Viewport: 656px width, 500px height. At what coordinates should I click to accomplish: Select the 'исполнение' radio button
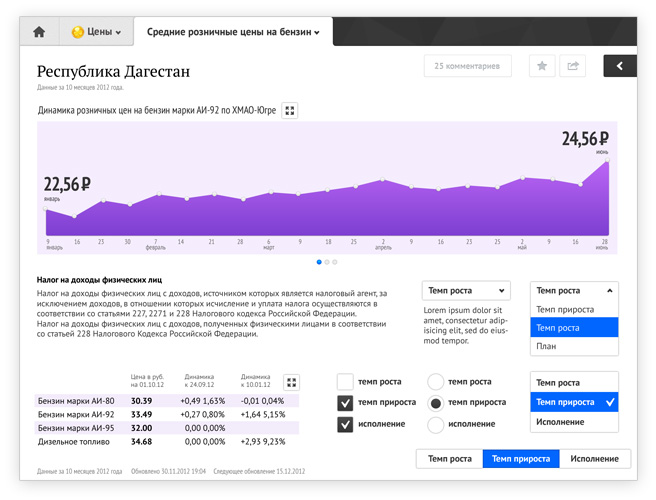pos(435,424)
